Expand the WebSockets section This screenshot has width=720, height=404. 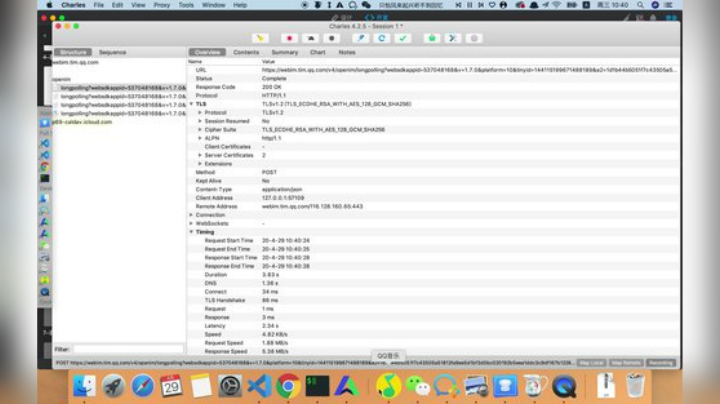click(x=191, y=224)
